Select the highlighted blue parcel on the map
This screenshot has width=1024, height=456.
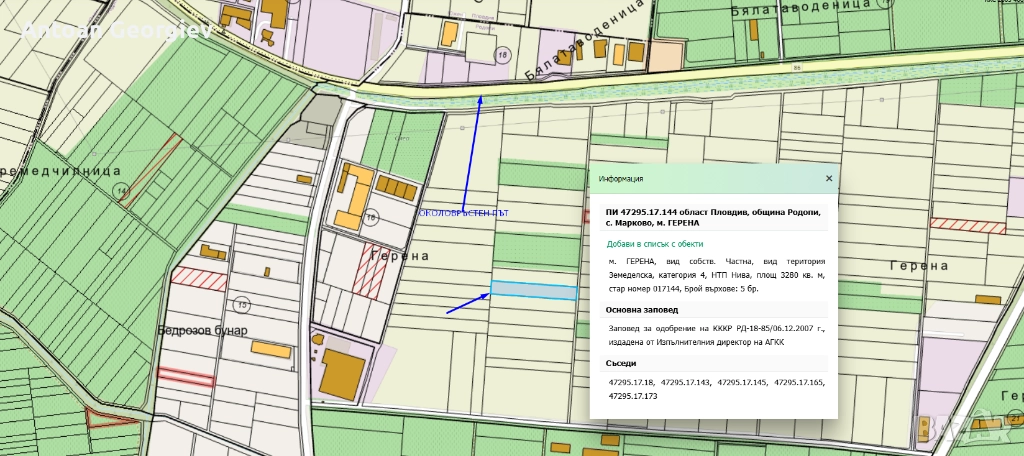point(534,291)
